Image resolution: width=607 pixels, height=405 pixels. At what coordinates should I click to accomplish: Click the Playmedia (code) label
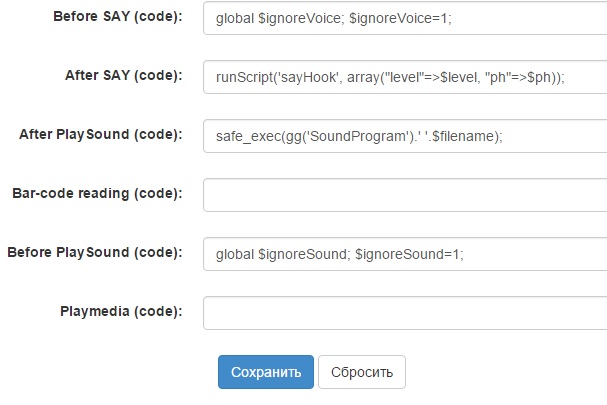tap(121, 311)
